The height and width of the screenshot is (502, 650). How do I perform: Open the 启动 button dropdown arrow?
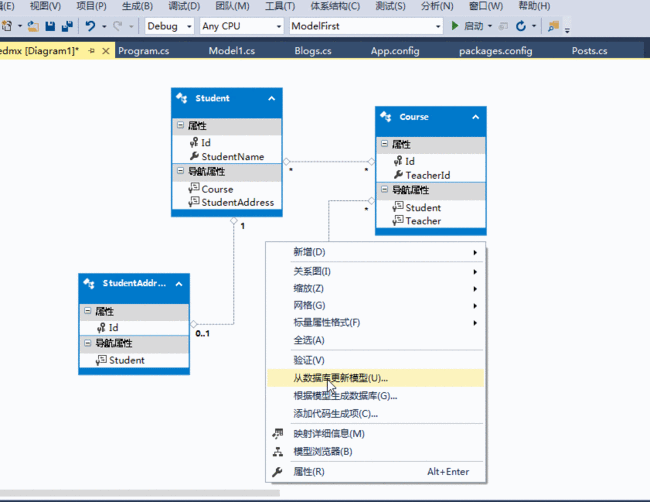[x=490, y=26]
